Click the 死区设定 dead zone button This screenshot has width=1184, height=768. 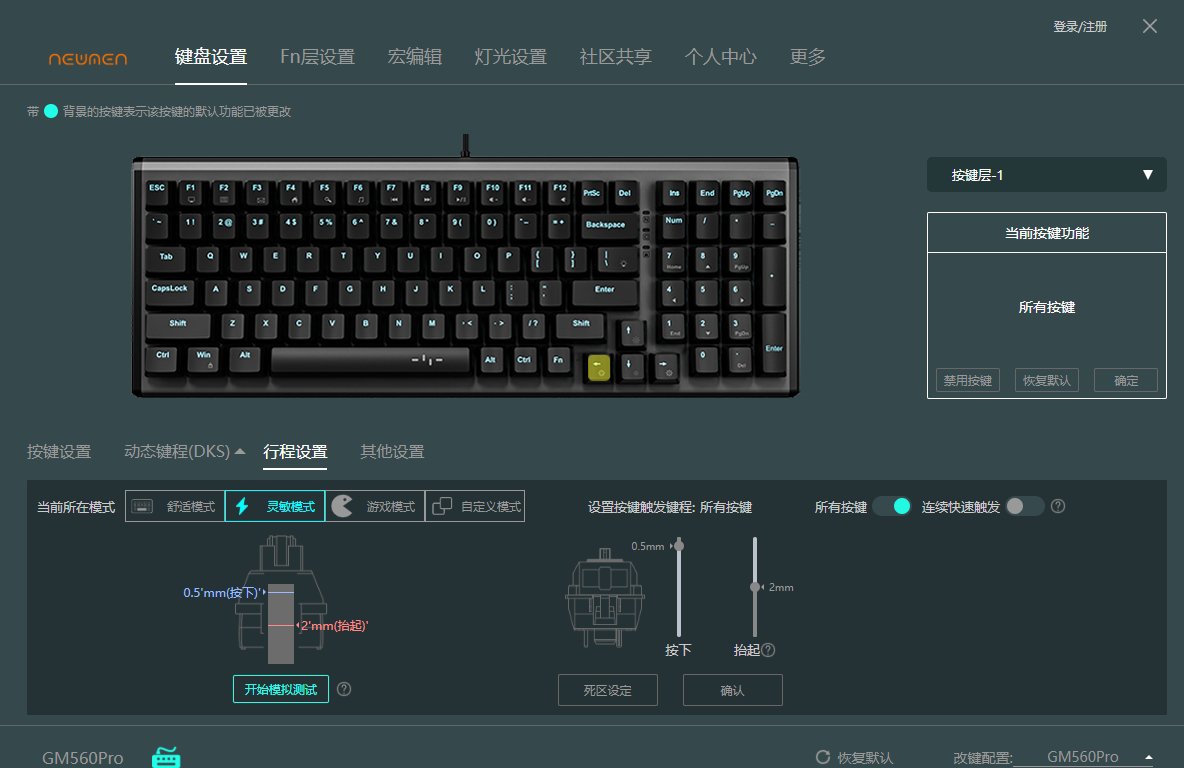[608, 690]
